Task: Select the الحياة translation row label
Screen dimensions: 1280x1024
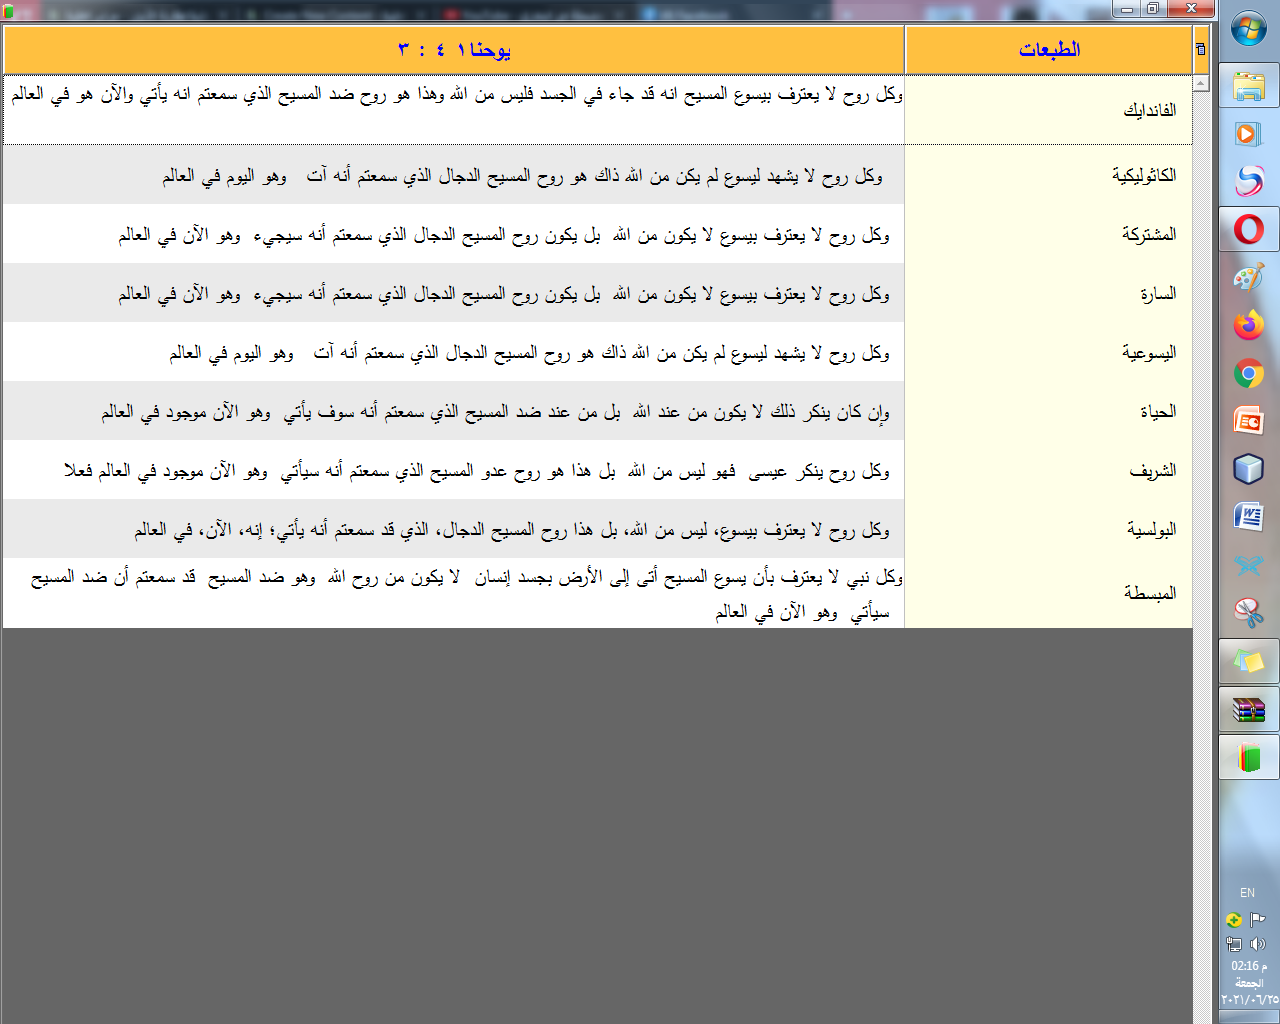Action: [x=1158, y=411]
